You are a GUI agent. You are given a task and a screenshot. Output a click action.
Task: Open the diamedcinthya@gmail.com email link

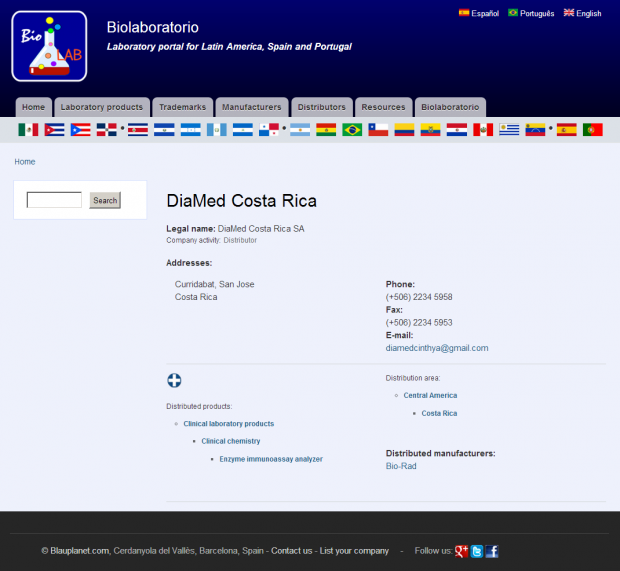pyautogui.click(x=437, y=348)
